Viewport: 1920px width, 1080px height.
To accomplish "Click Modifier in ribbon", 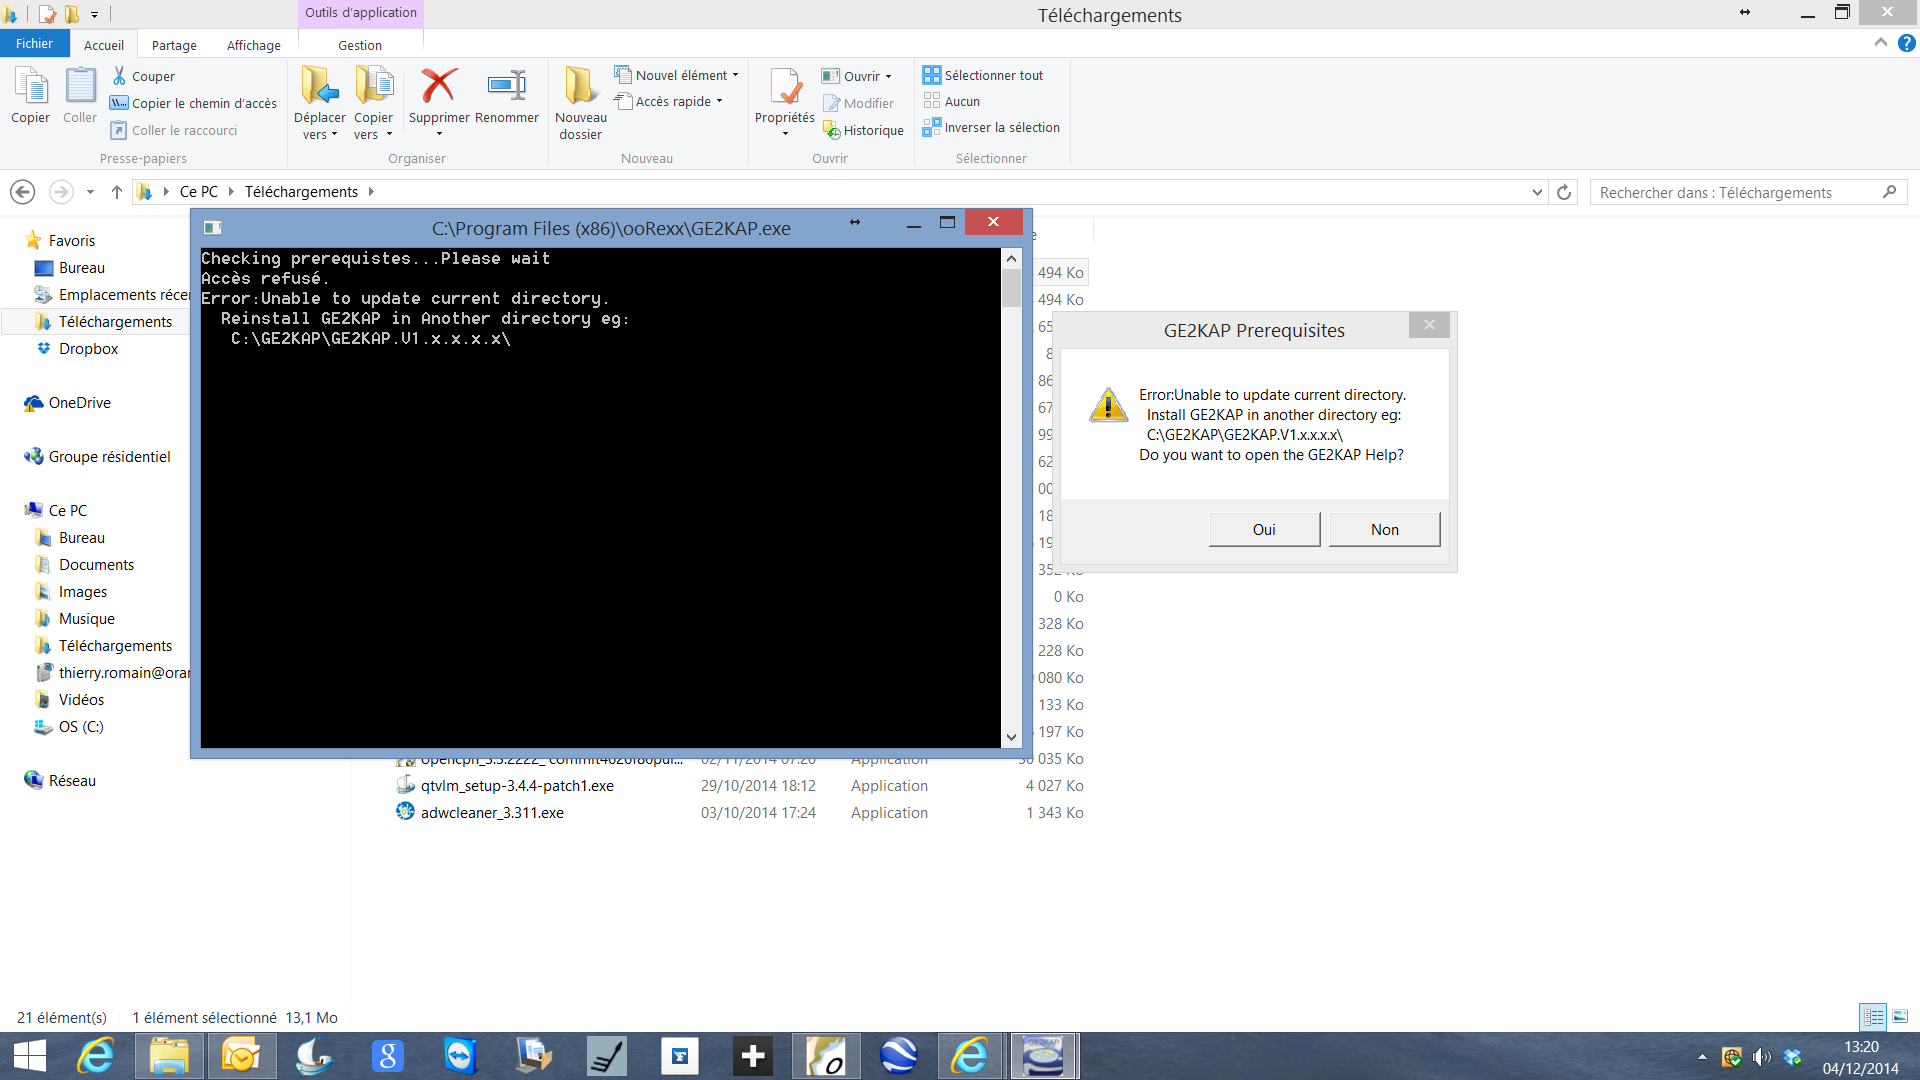I will [x=858, y=103].
